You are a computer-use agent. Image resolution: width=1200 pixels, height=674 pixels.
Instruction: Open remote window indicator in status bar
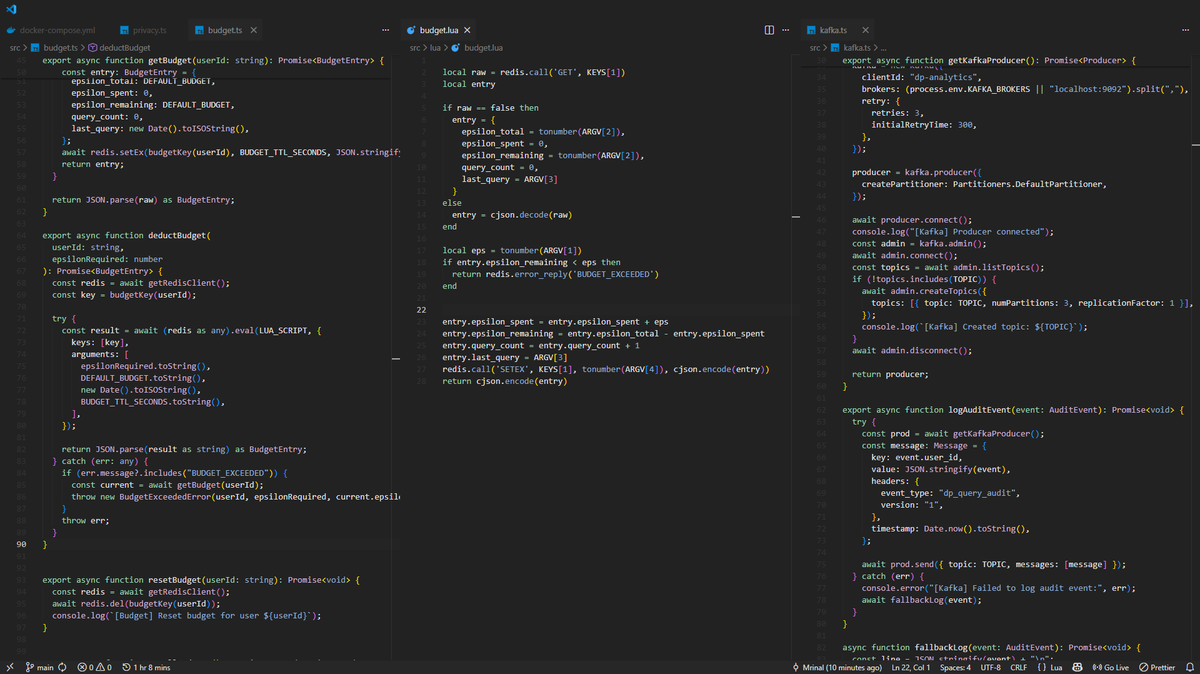(9, 667)
